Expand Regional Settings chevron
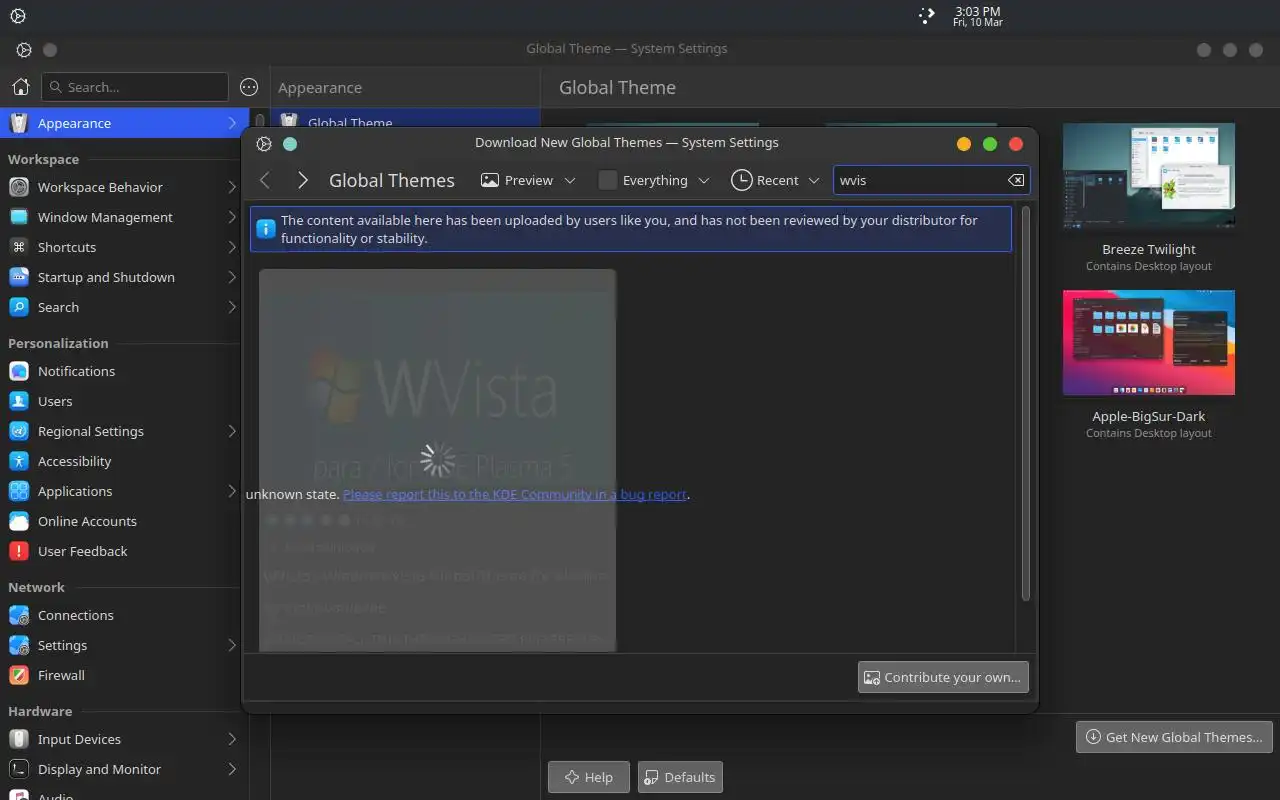 (232, 431)
